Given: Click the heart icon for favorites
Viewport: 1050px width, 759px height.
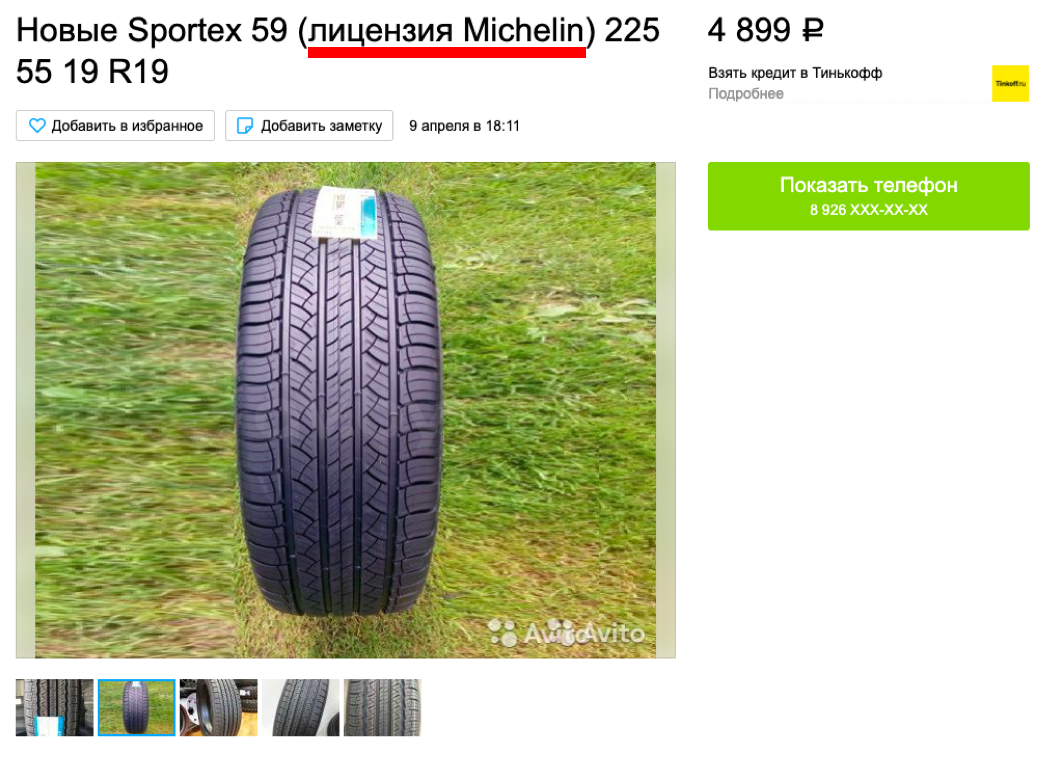Looking at the screenshot, I should (38, 125).
